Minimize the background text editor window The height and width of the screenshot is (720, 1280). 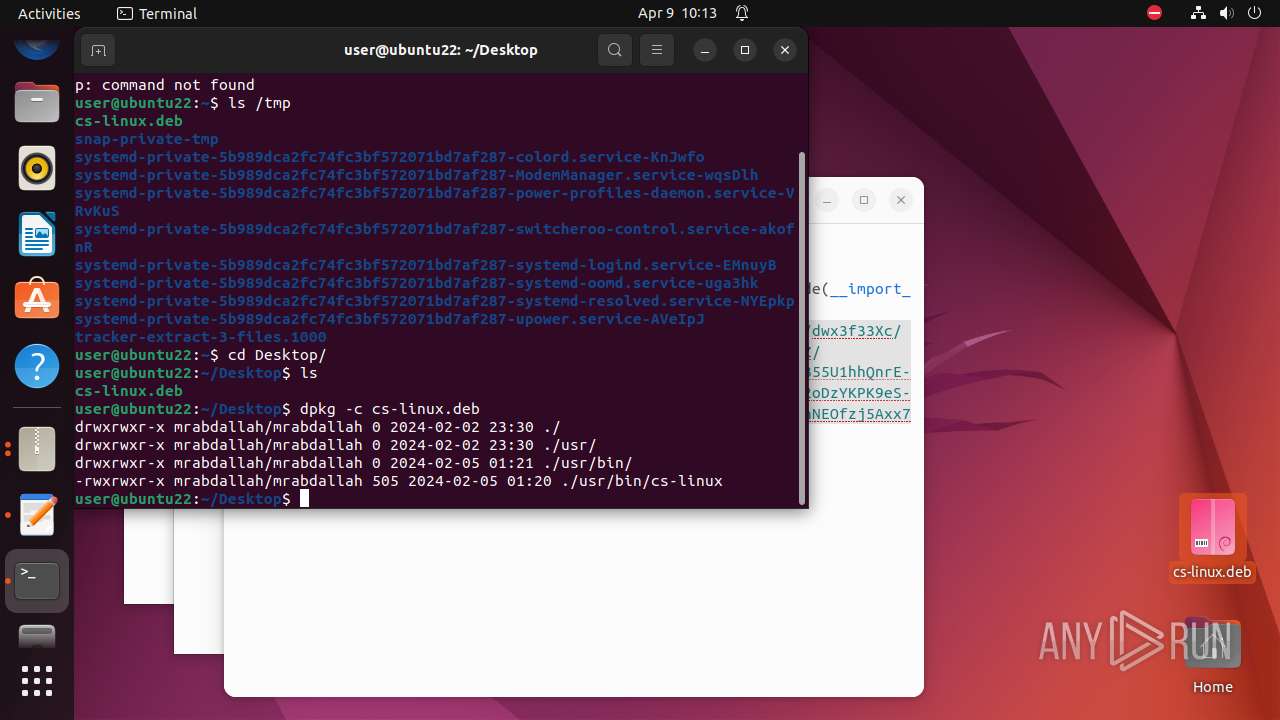(x=827, y=200)
